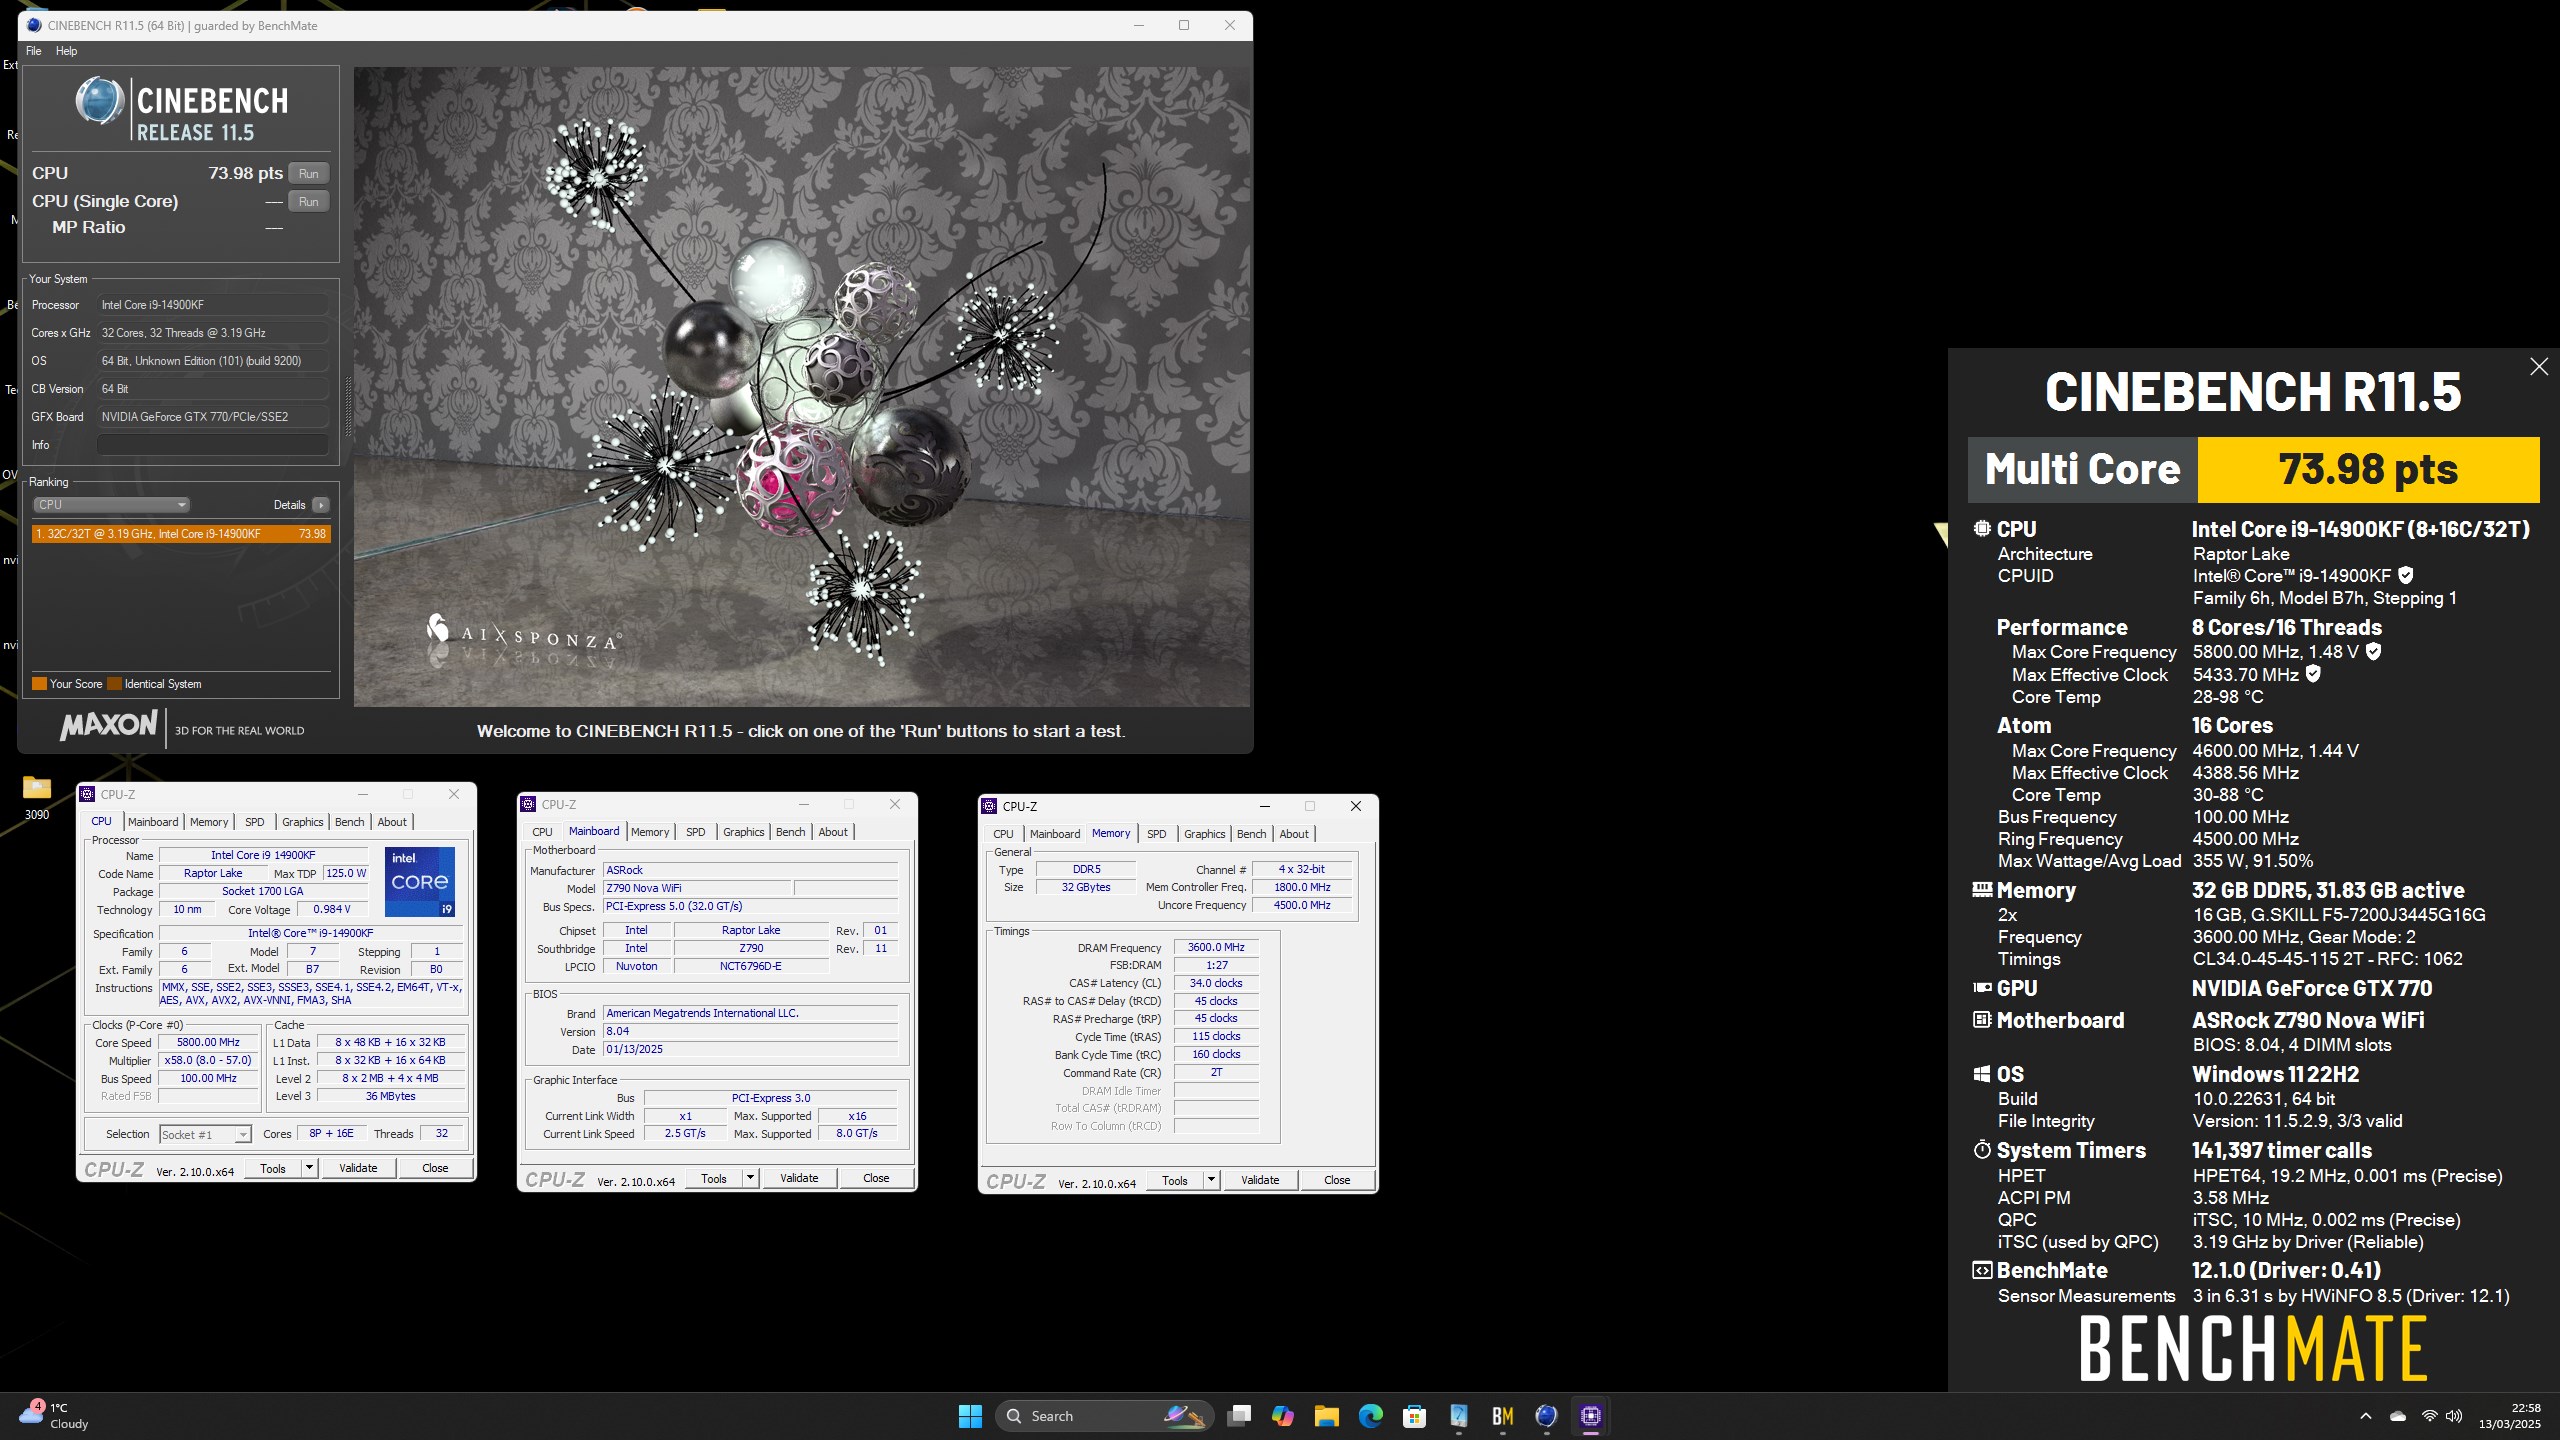Launch Copilot from taskbar

pyautogui.click(x=1283, y=1416)
